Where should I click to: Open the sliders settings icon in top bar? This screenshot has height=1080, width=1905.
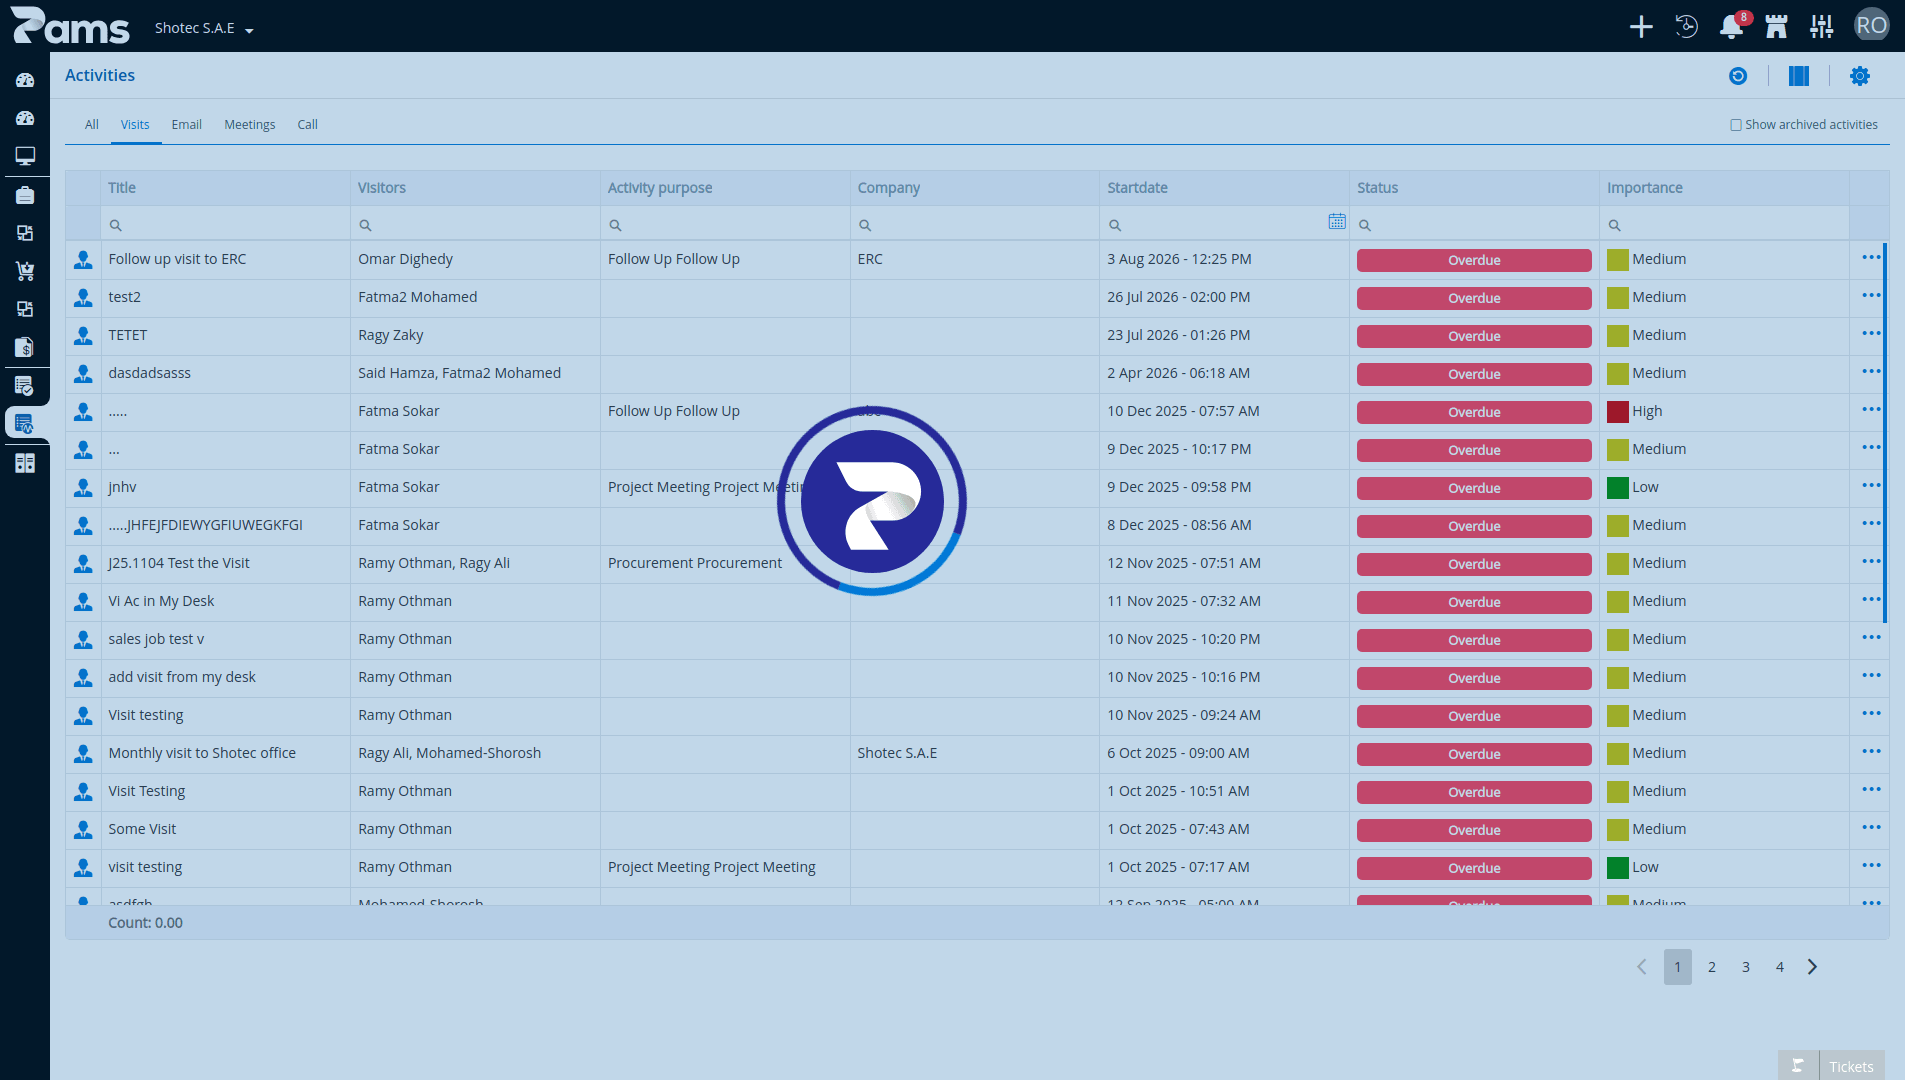coord(1822,26)
